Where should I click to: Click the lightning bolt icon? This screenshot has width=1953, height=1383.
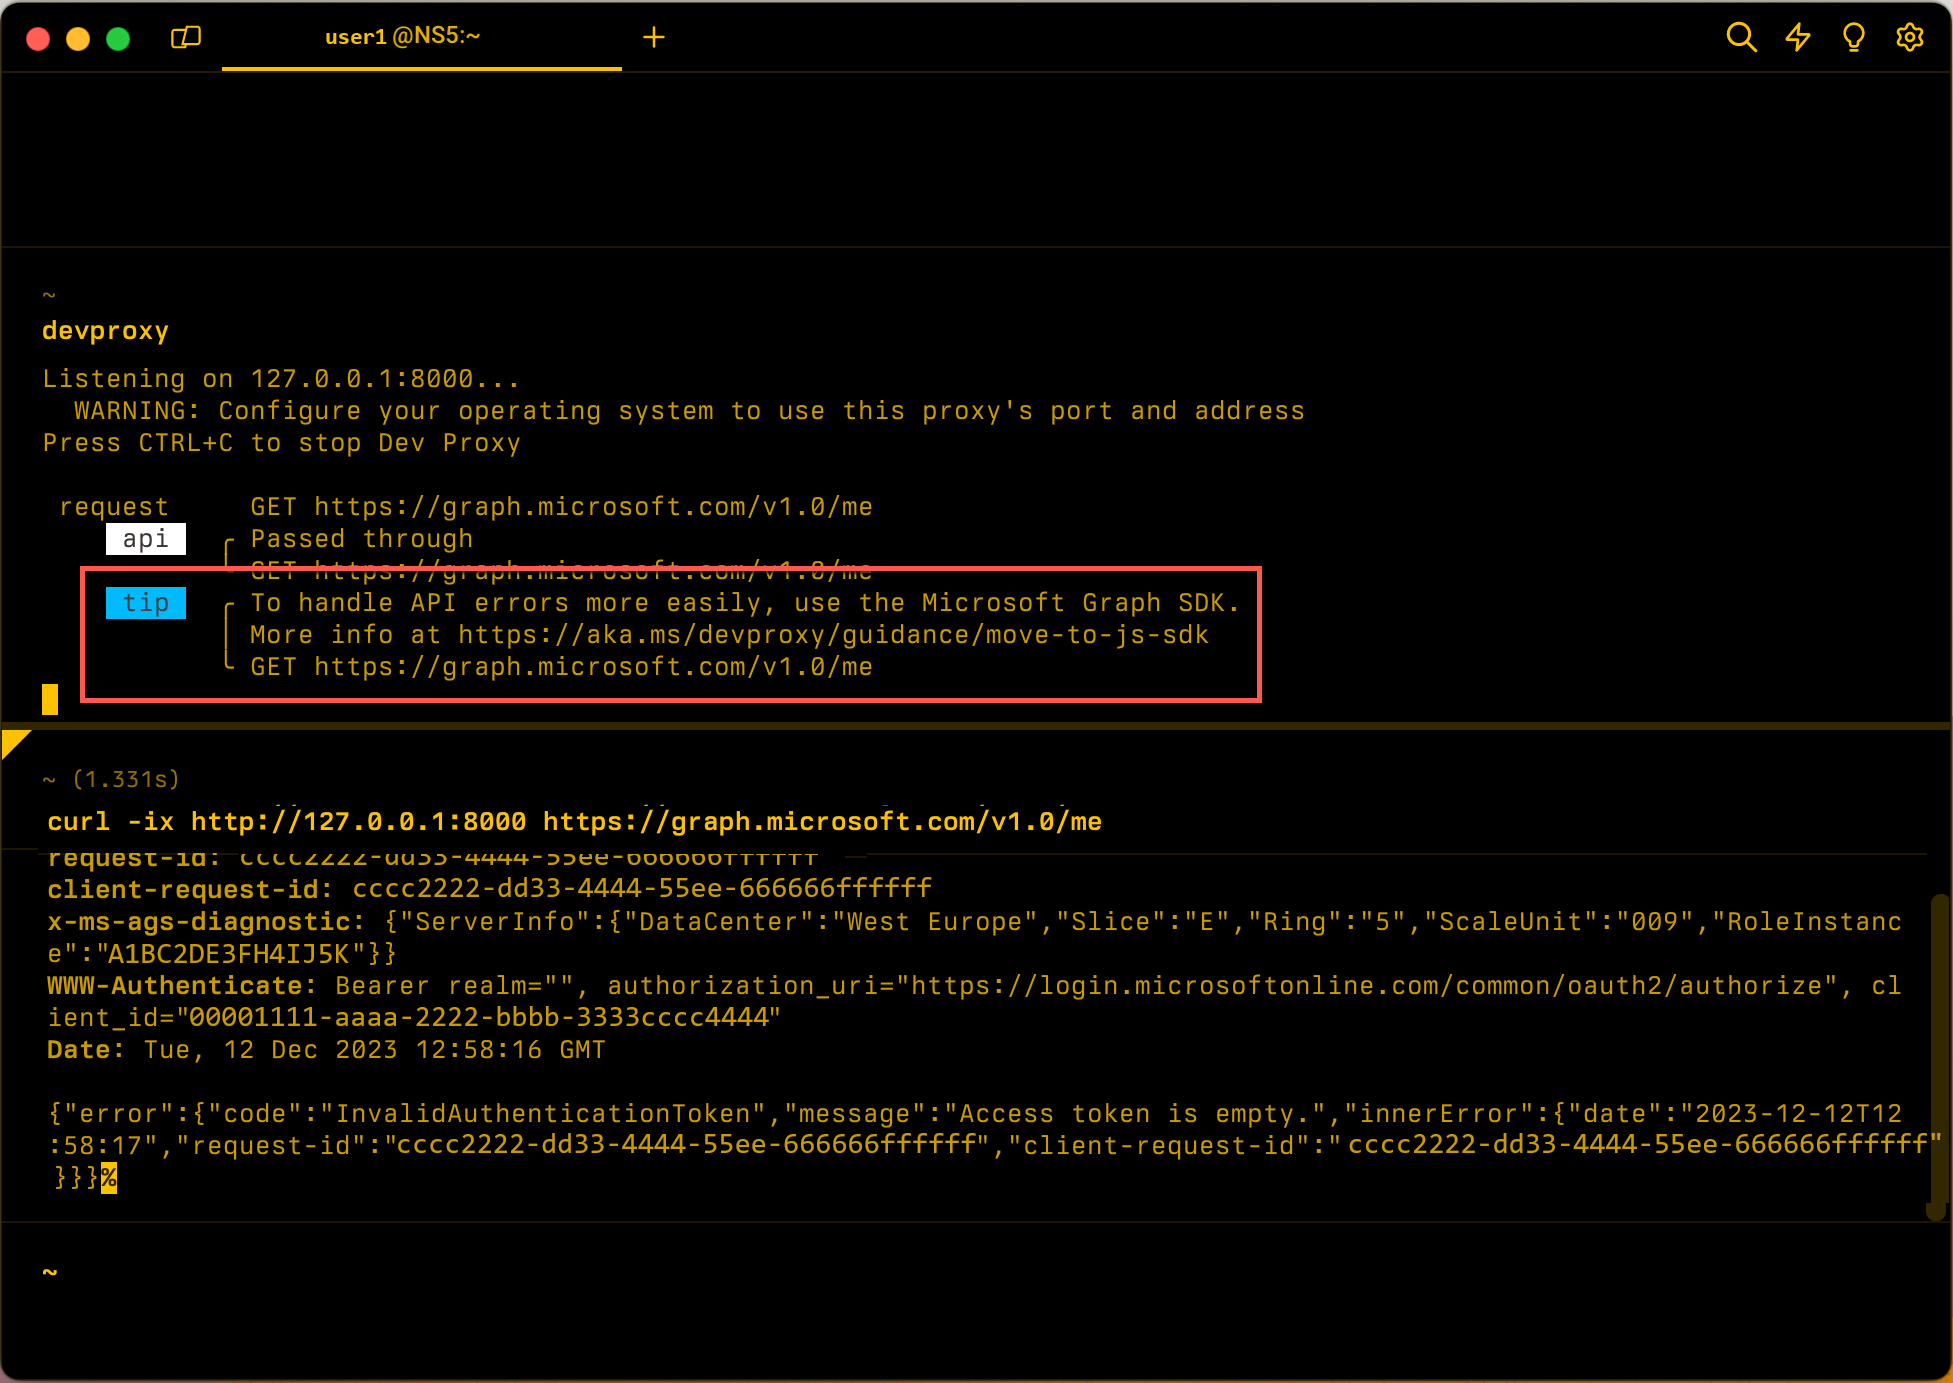click(x=1798, y=37)
